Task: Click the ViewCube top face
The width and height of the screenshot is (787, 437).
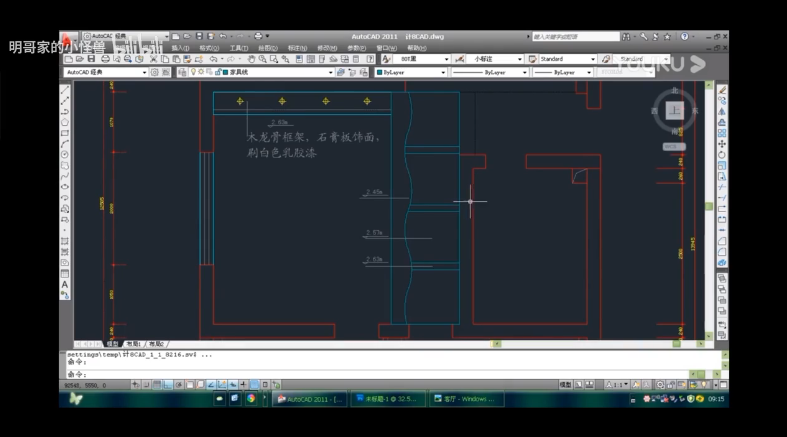Action: coord(675,109)
